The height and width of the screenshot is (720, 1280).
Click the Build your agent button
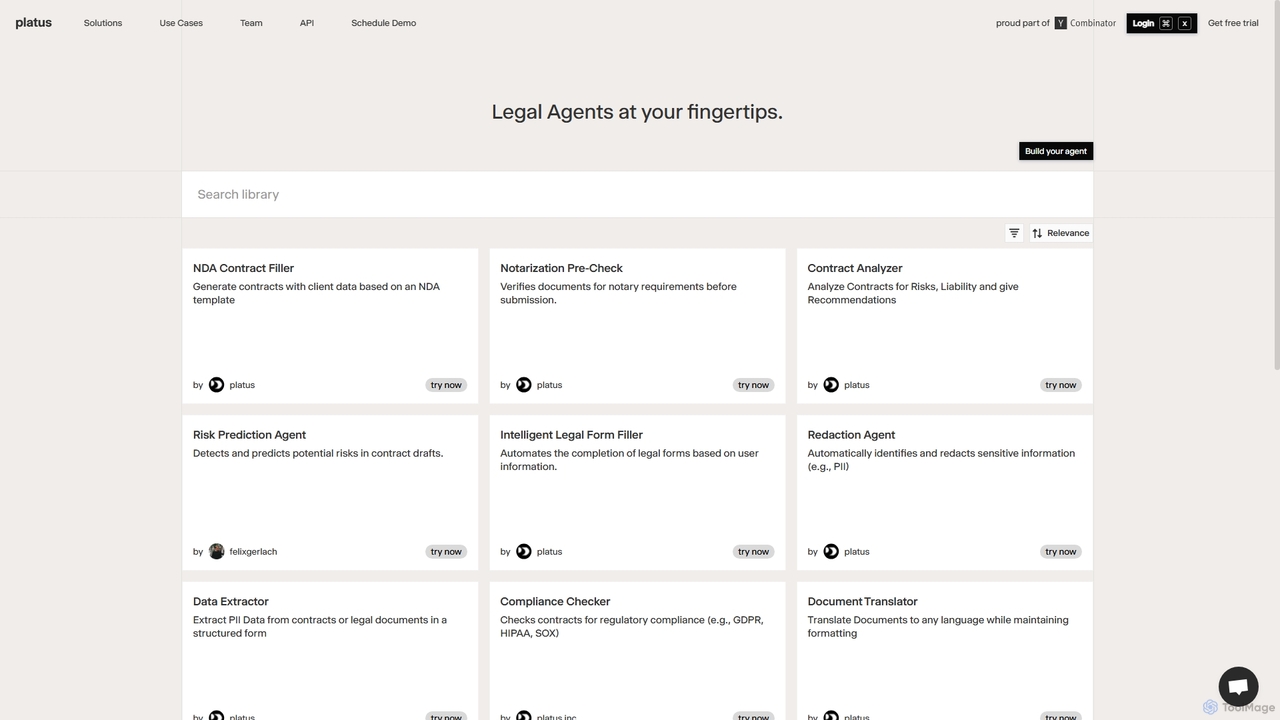tap(1056, 151)
